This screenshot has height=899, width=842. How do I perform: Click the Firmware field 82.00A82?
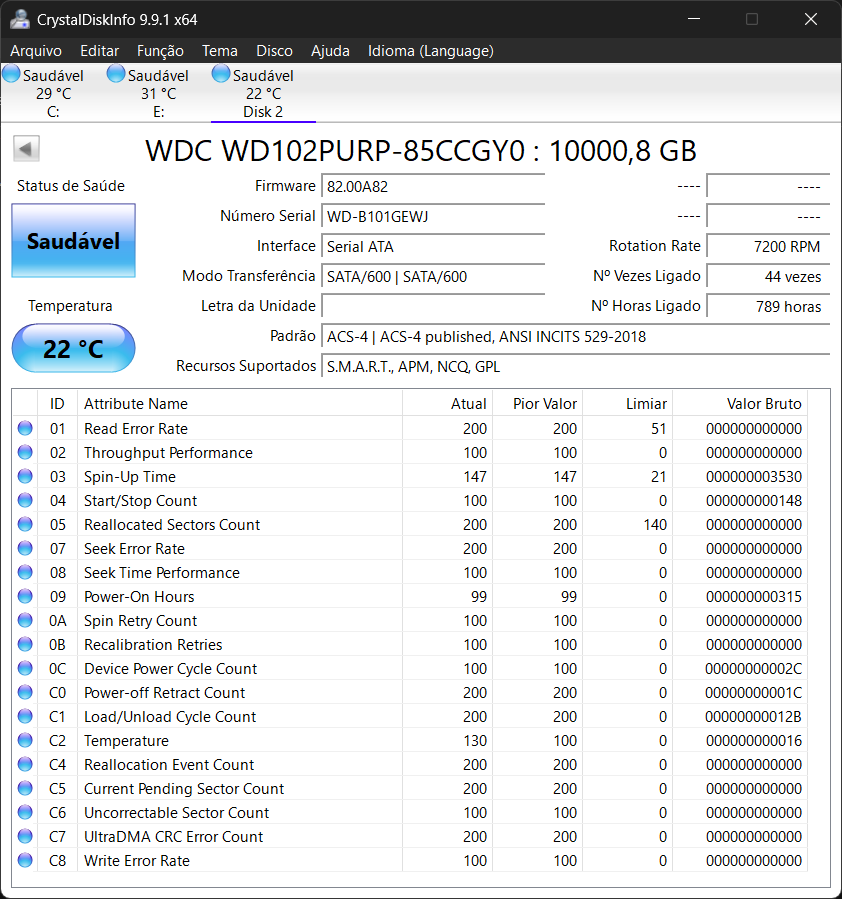click(x=433, y=186)
